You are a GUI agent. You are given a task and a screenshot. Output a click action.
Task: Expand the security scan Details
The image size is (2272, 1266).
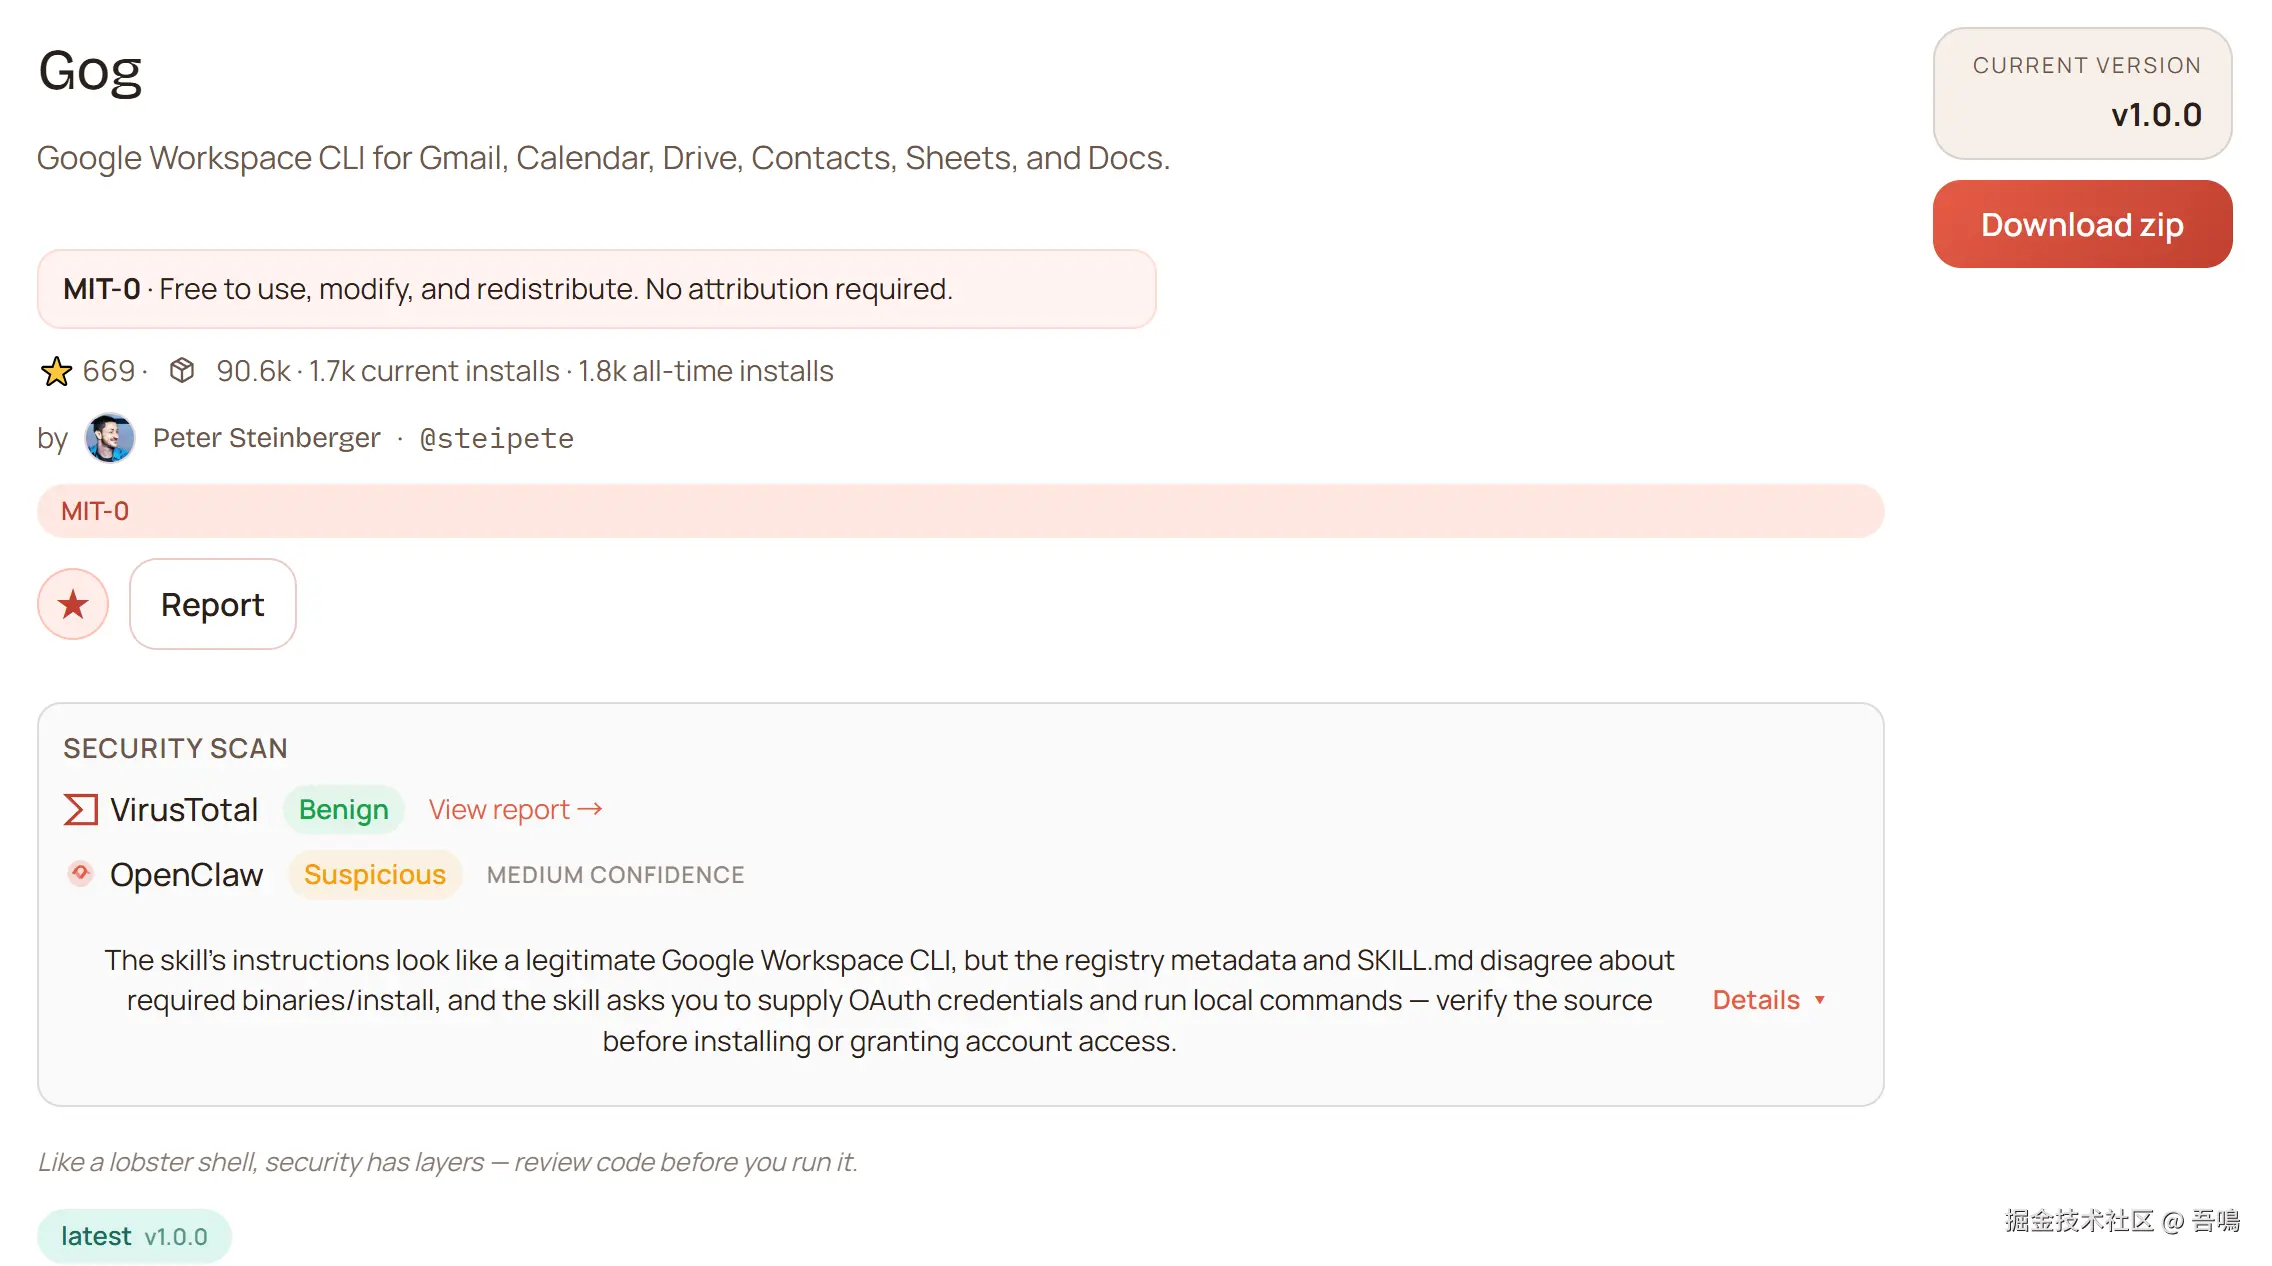[1756, 1000]
